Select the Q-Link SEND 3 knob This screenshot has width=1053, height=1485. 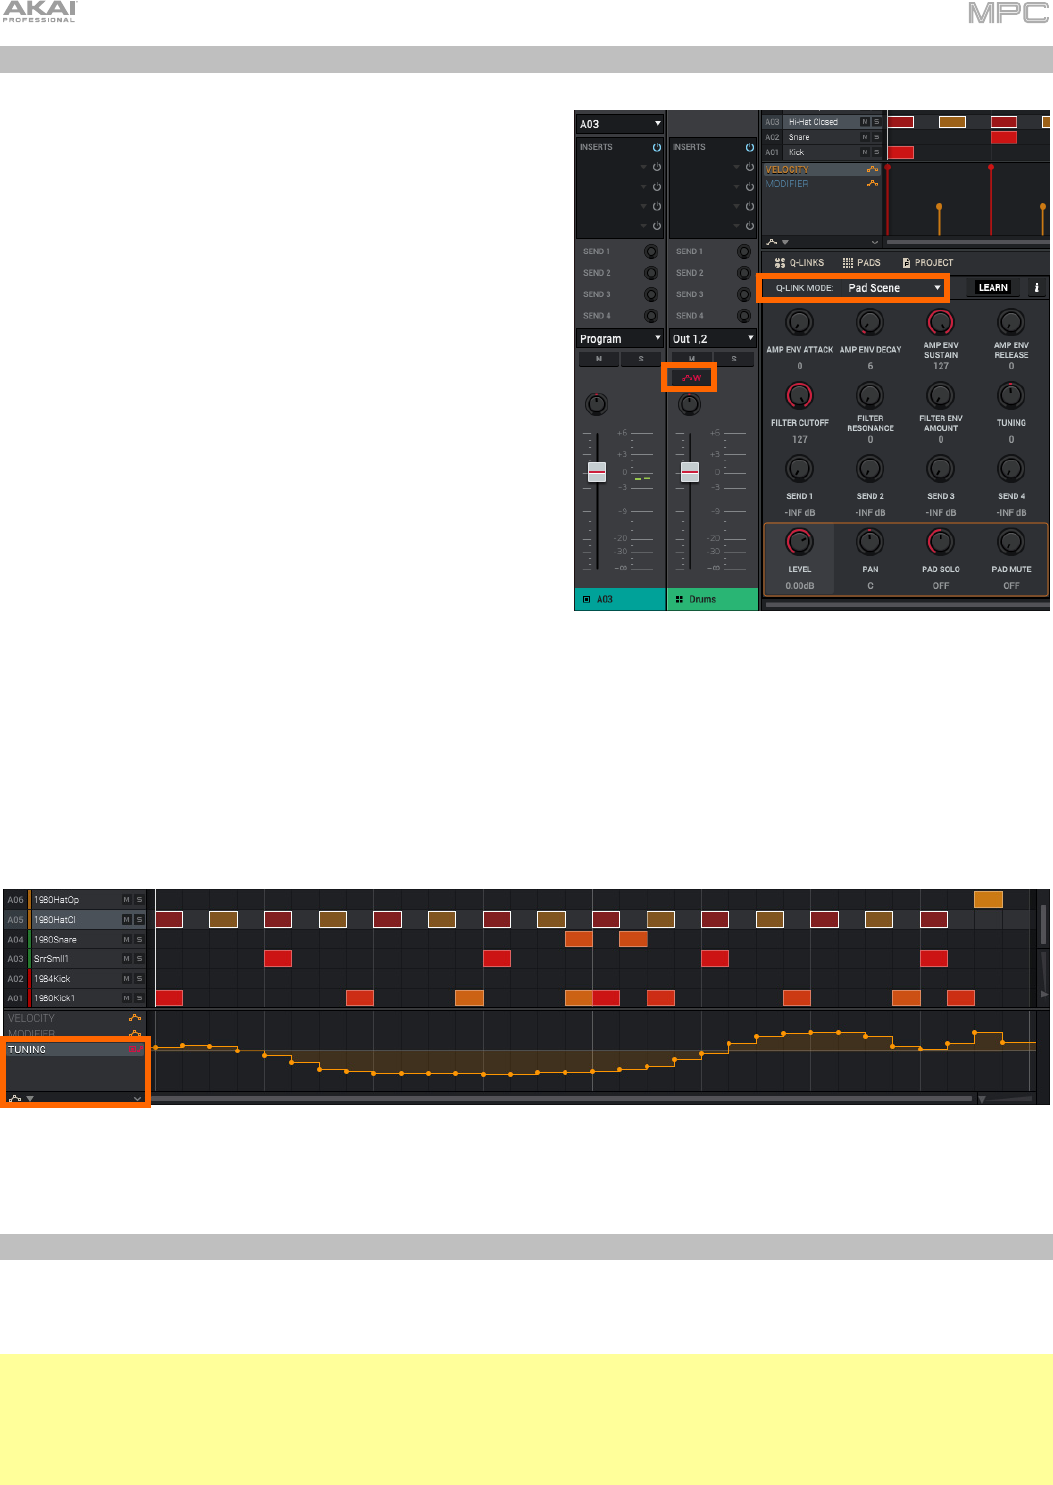tap(940, 469)
